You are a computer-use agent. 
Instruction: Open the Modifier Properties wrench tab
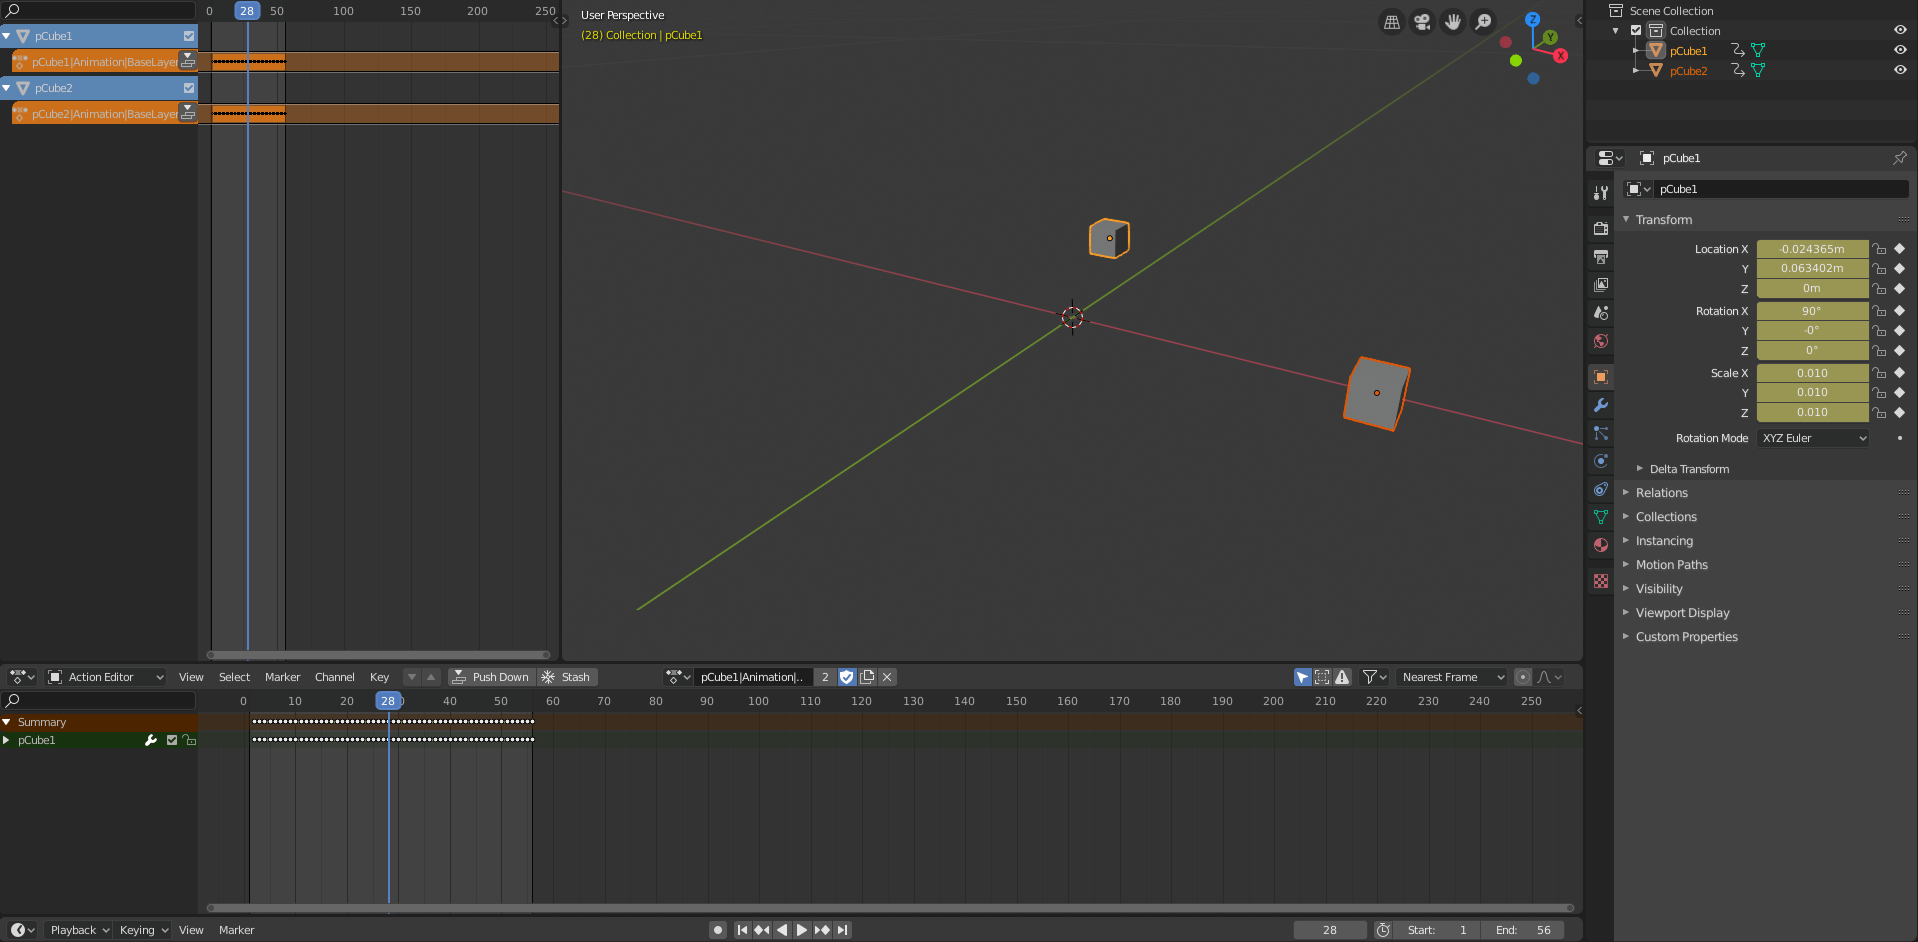click(1600, 405)
